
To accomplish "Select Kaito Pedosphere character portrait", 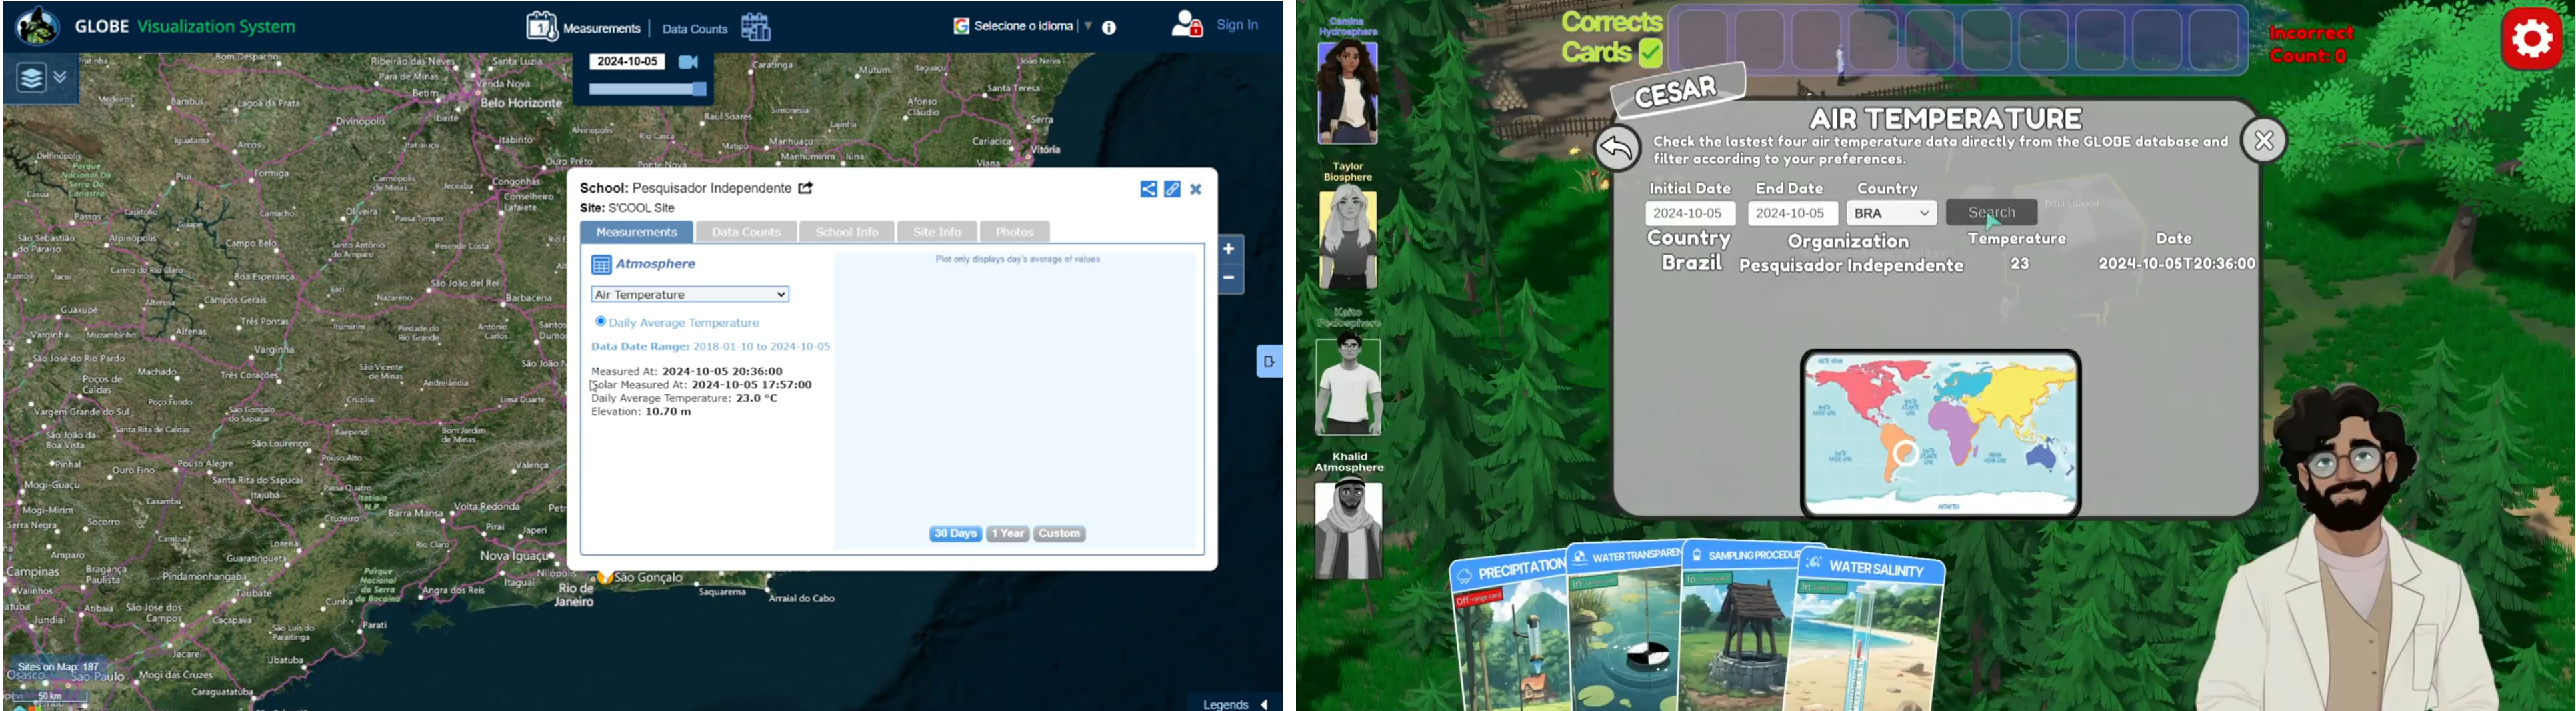I will click(1348, 385).
